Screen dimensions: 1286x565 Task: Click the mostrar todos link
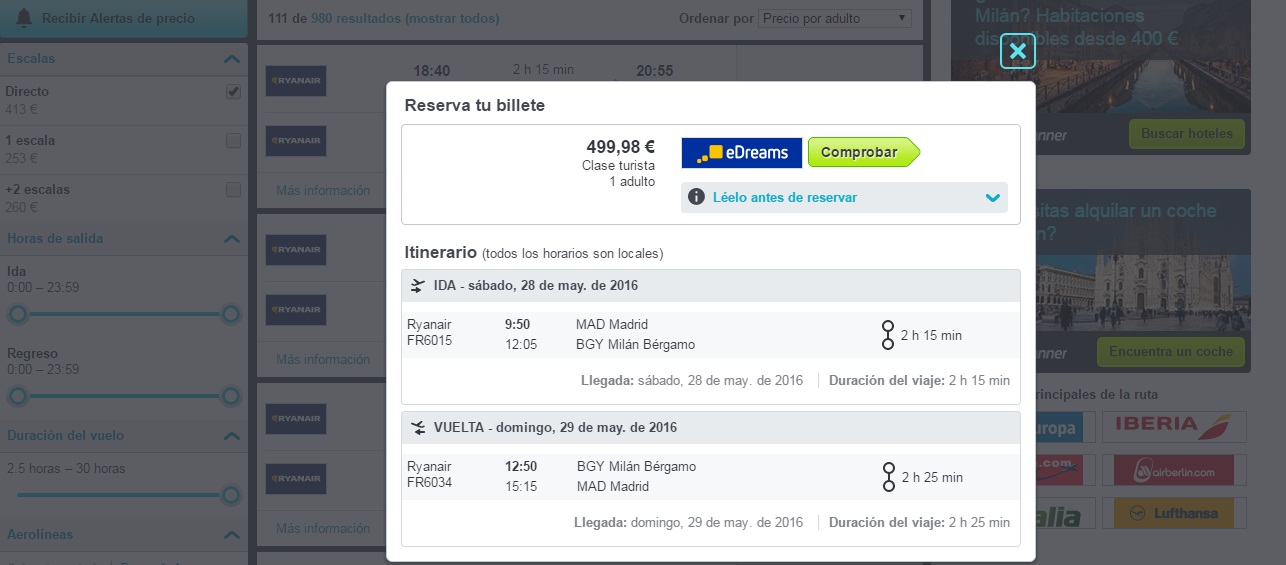[x=455, y=19]
